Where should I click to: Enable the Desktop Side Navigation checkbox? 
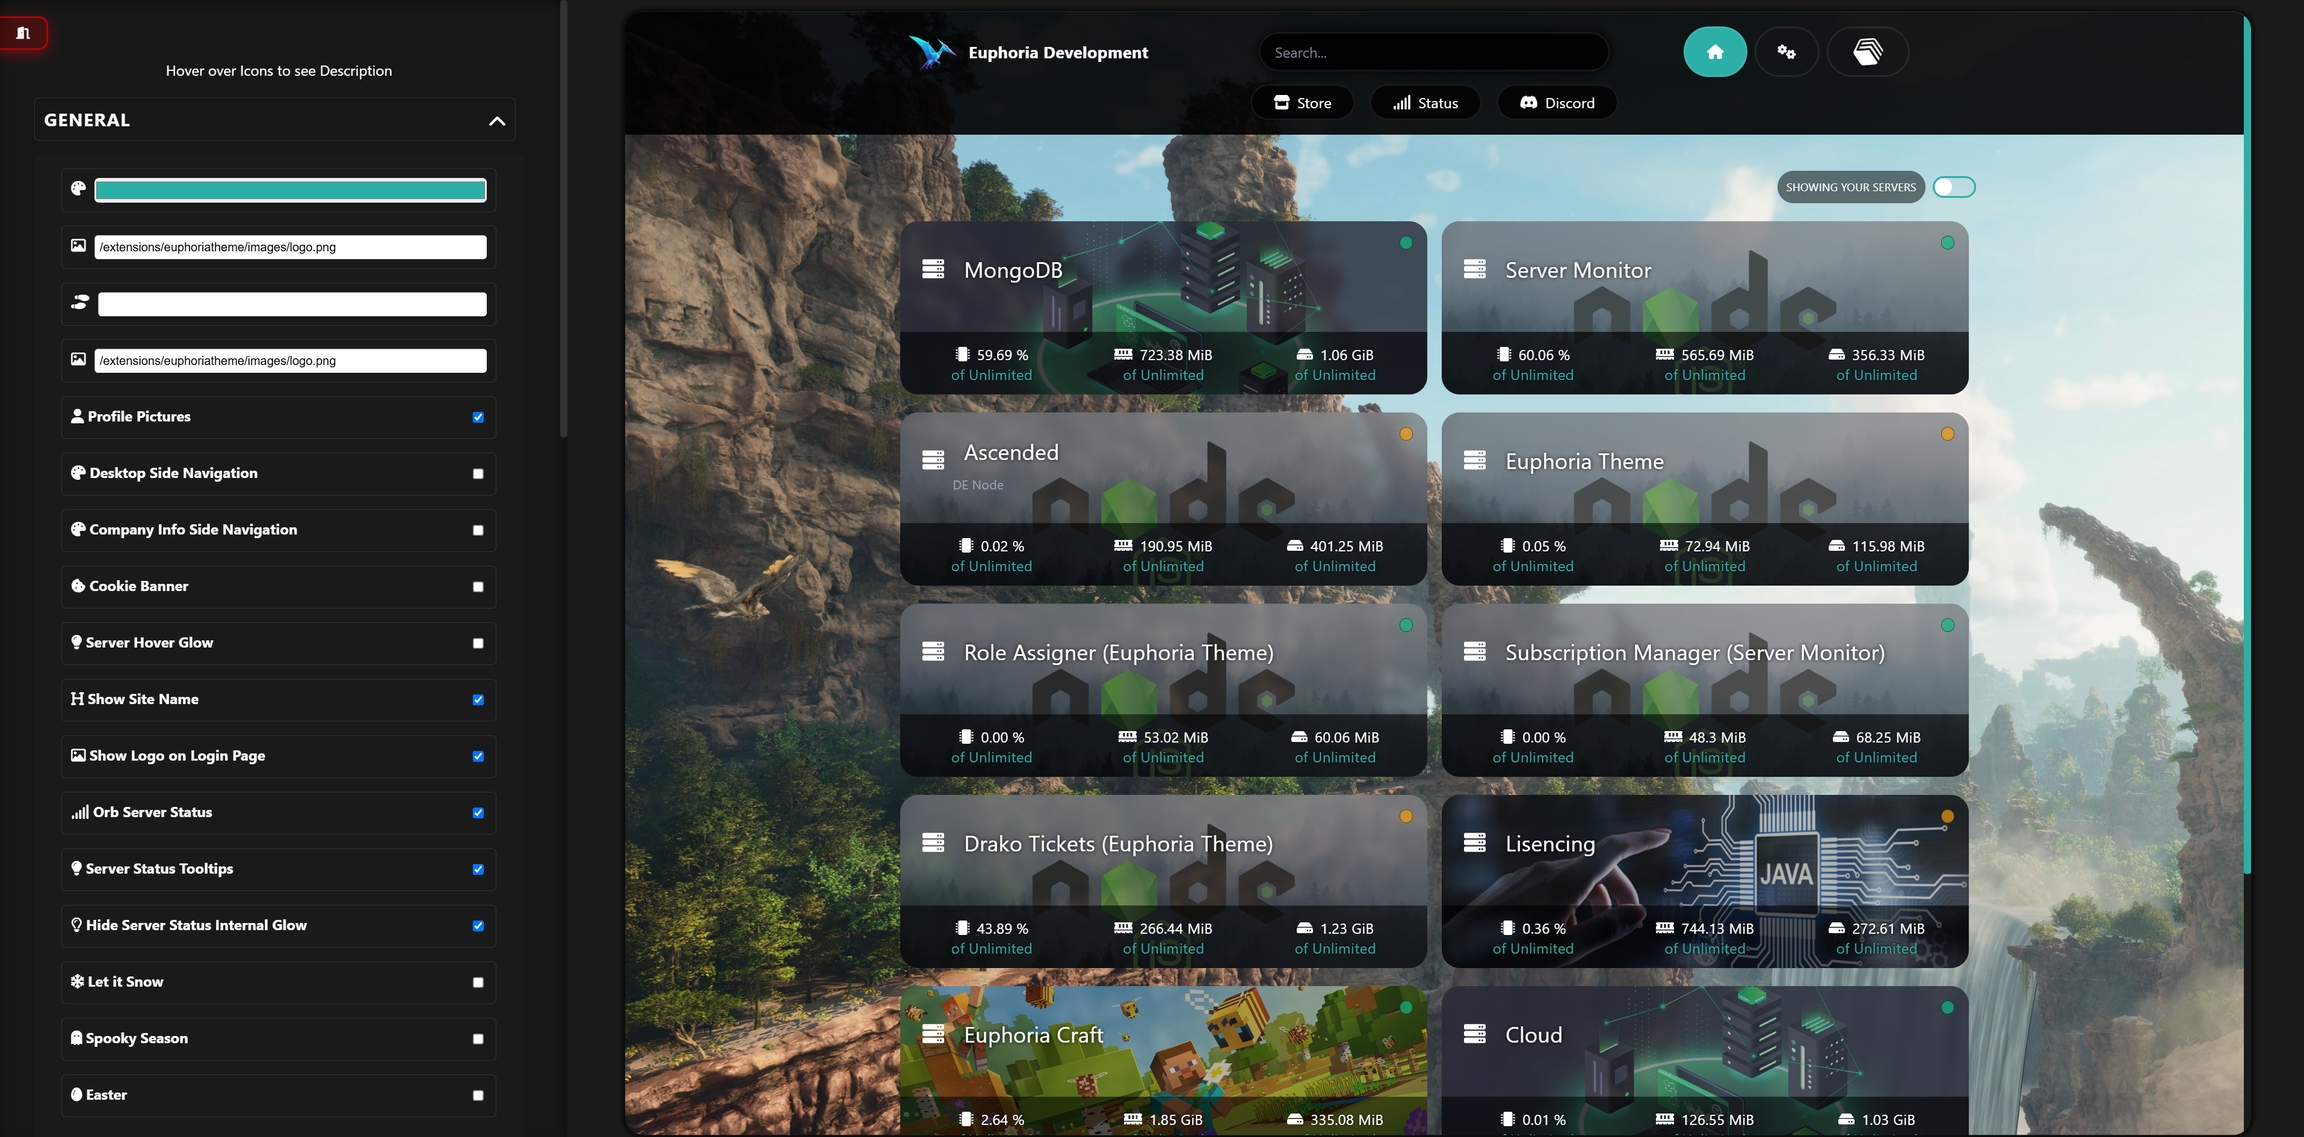(478, 473)
